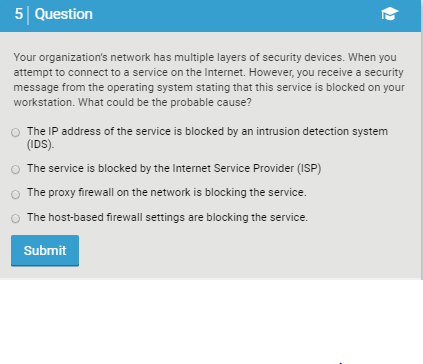
Task: Click the blue question header bar
Action: click(x=210, y=16)
